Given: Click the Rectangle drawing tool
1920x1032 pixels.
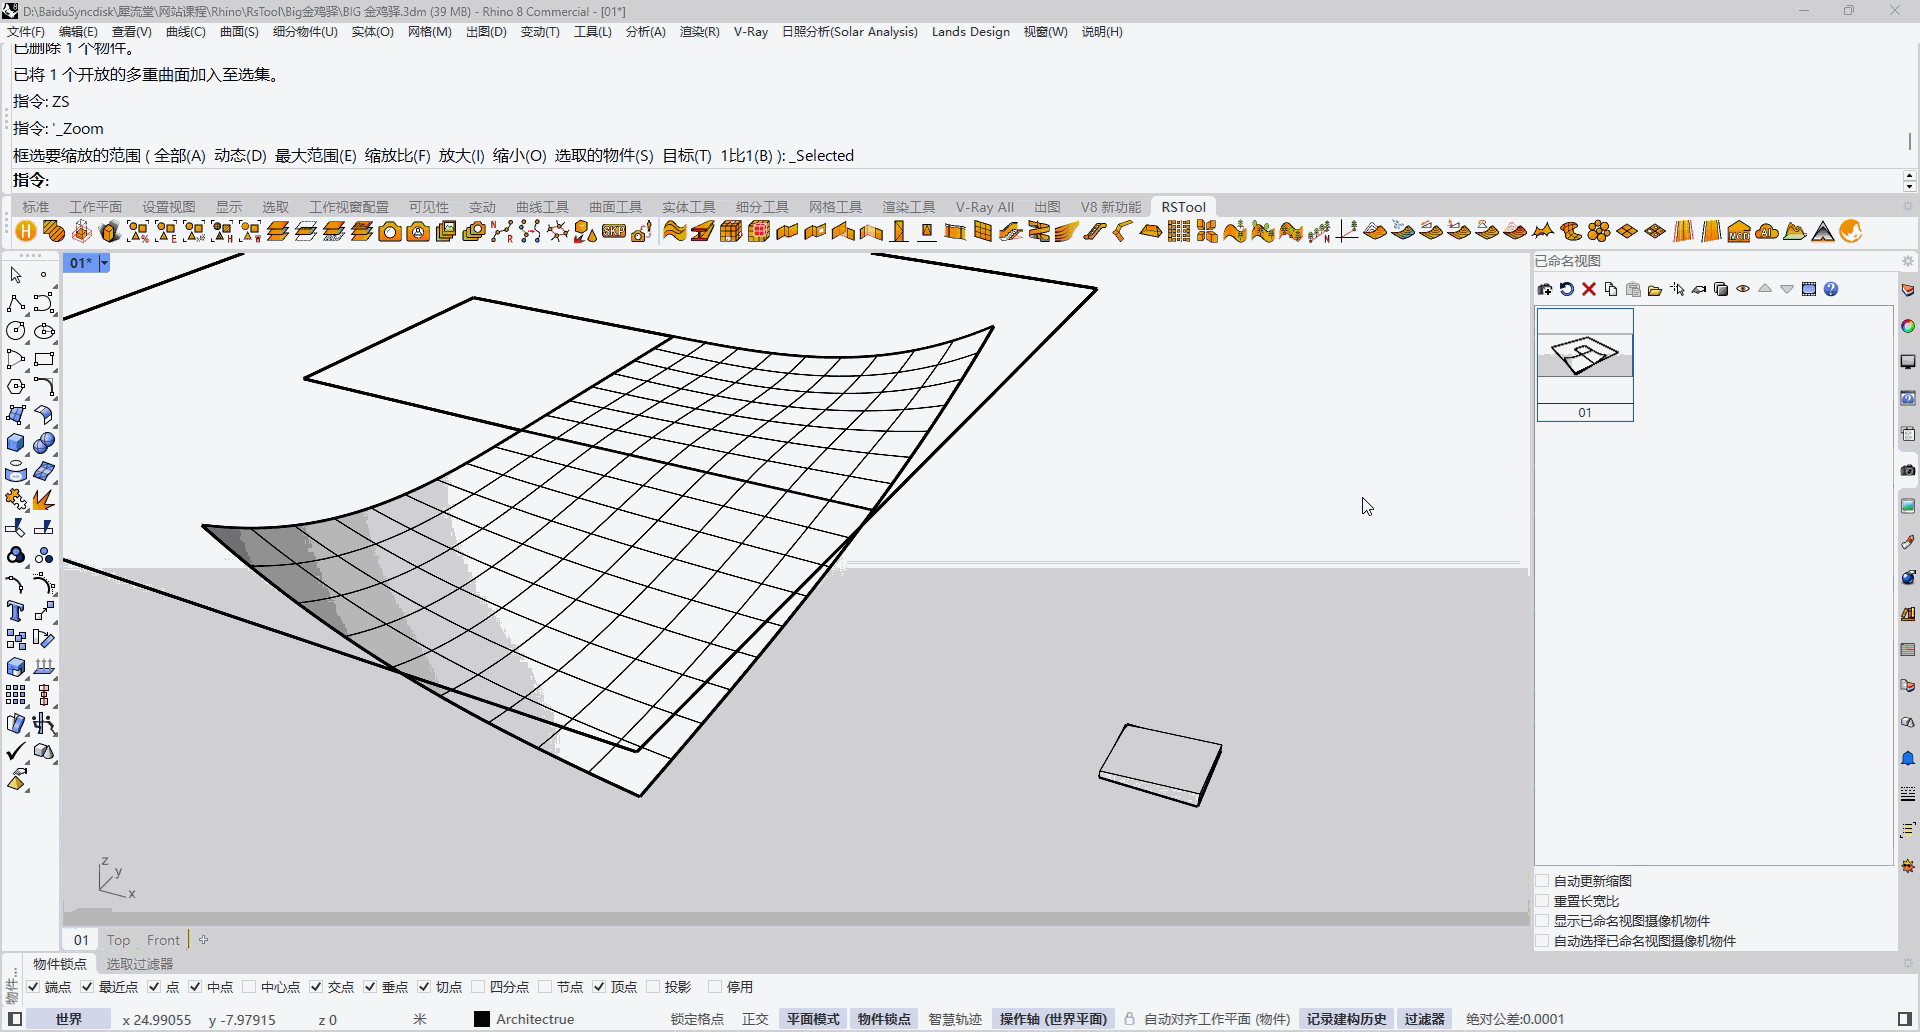Looking at the screenshot, I should click(43, 359).
